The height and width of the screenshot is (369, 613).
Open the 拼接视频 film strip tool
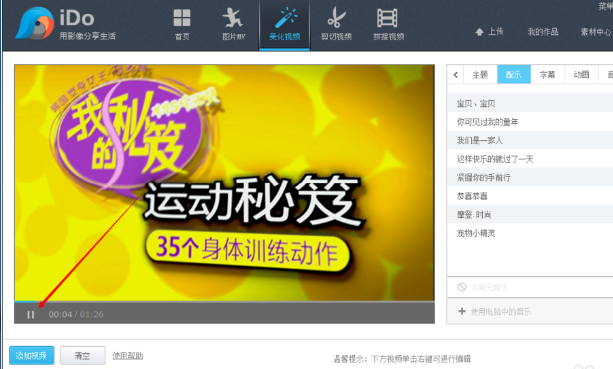pos(388,24)
